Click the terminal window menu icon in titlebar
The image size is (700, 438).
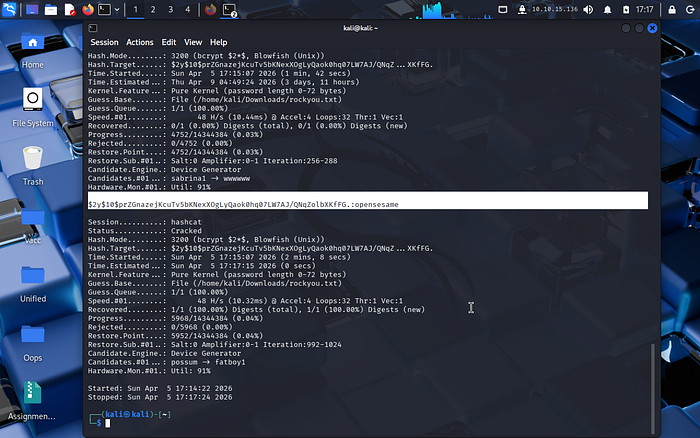pyautogui.click(x=93, y=28)
